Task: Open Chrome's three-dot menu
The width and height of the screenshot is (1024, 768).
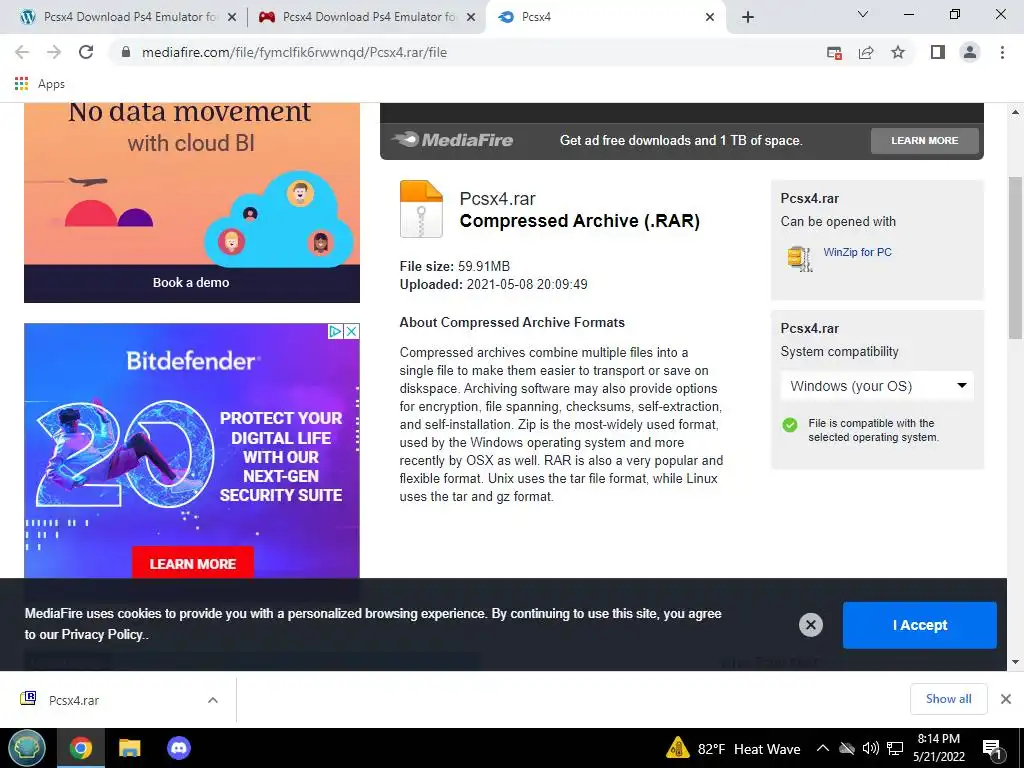Action: [1002, 52]
